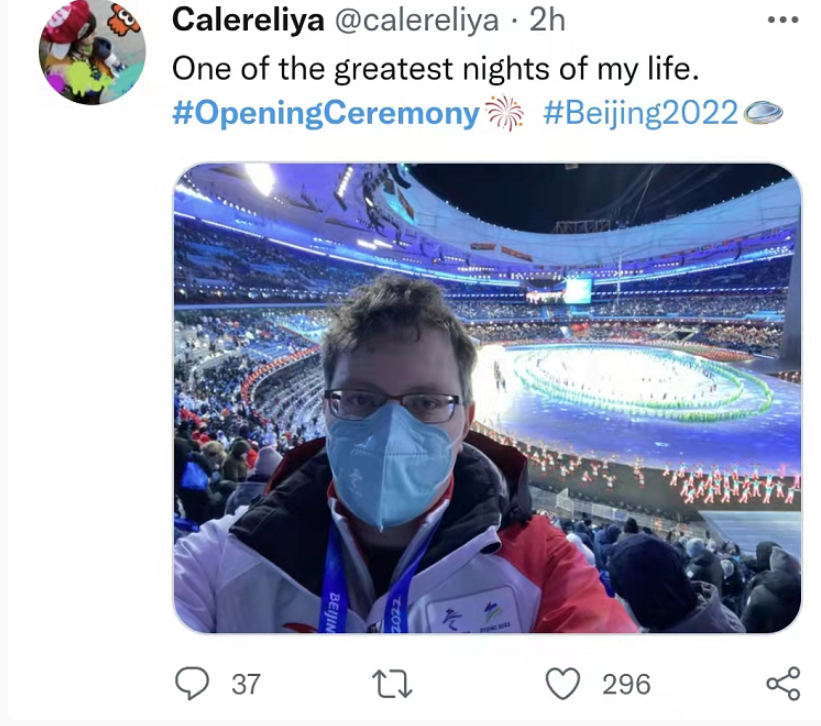Open the Calereliya profile avatar
The width and height of the screenshot is (821, 726).
coord(92,52)
